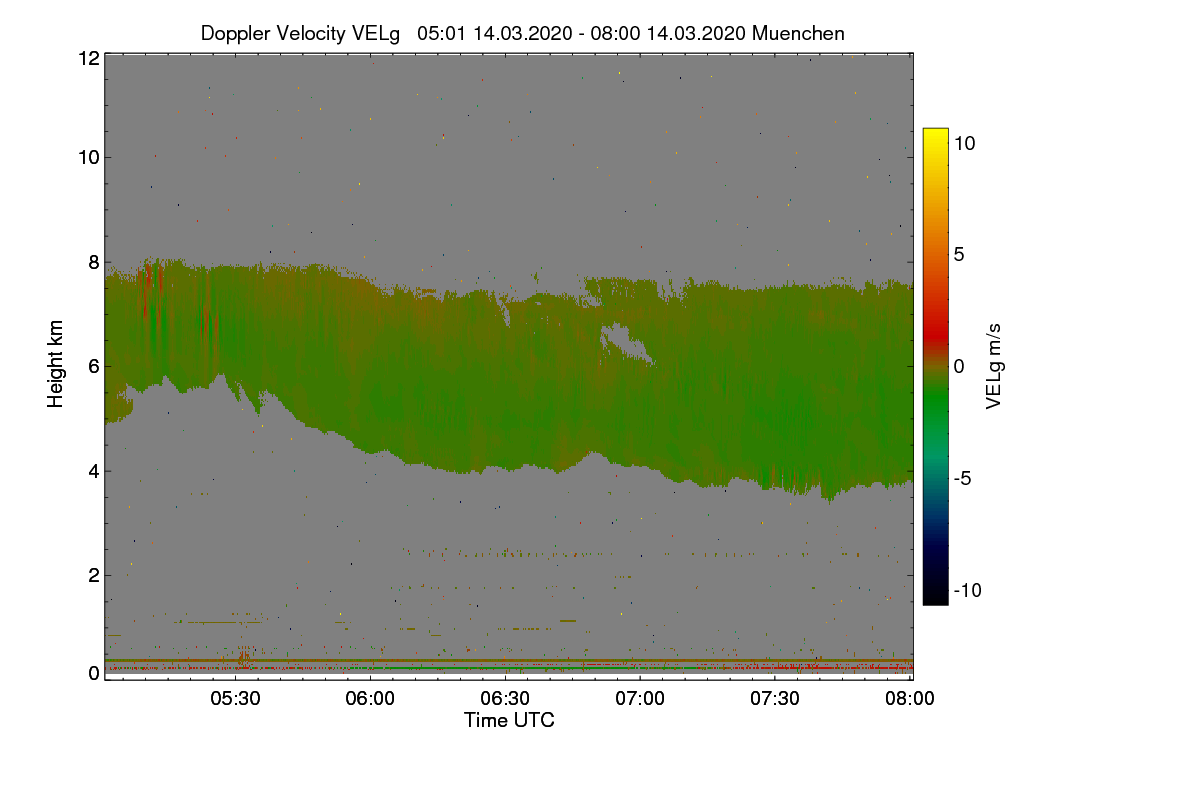Click the black bottom of the colorbar

935,595
